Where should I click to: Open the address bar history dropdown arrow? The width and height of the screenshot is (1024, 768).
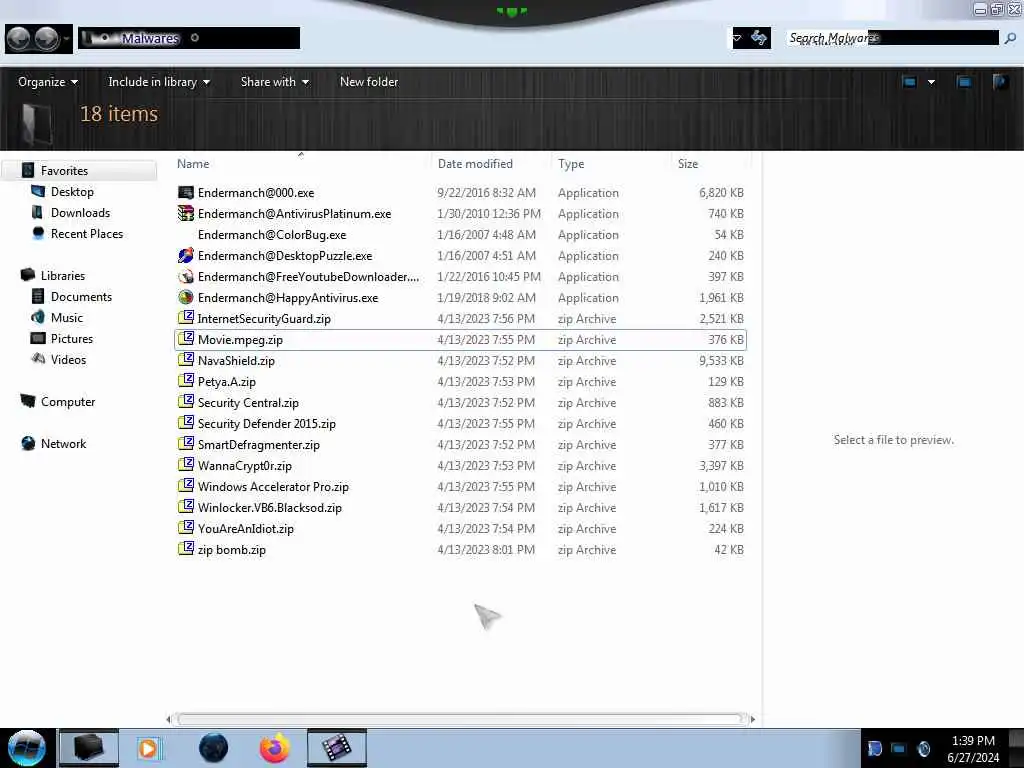point(737,38)
